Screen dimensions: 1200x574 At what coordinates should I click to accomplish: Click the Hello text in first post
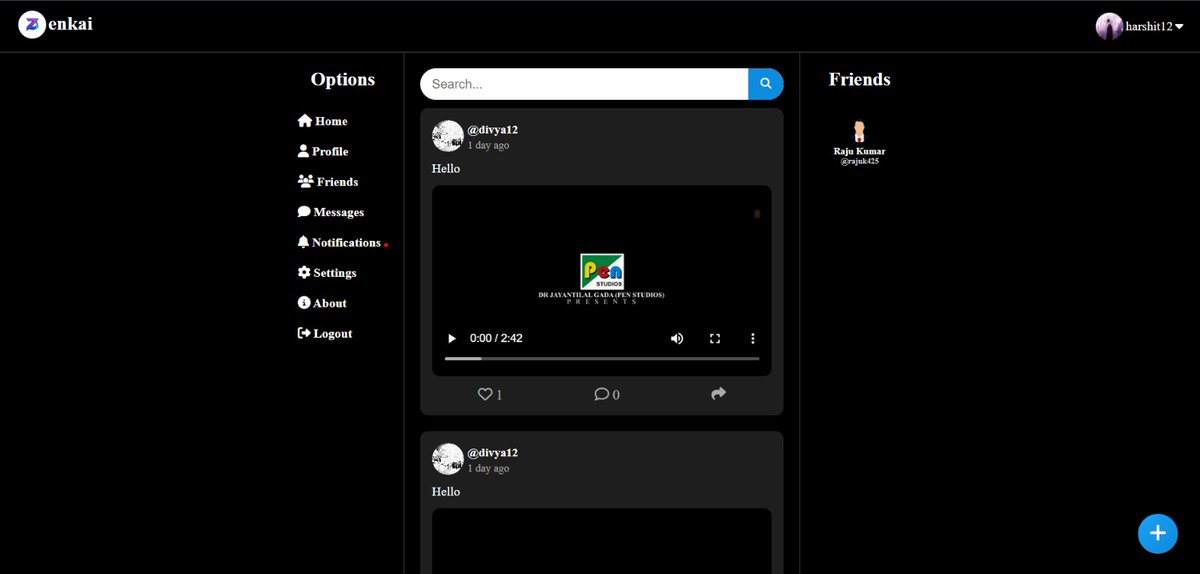tap(446, 168)
